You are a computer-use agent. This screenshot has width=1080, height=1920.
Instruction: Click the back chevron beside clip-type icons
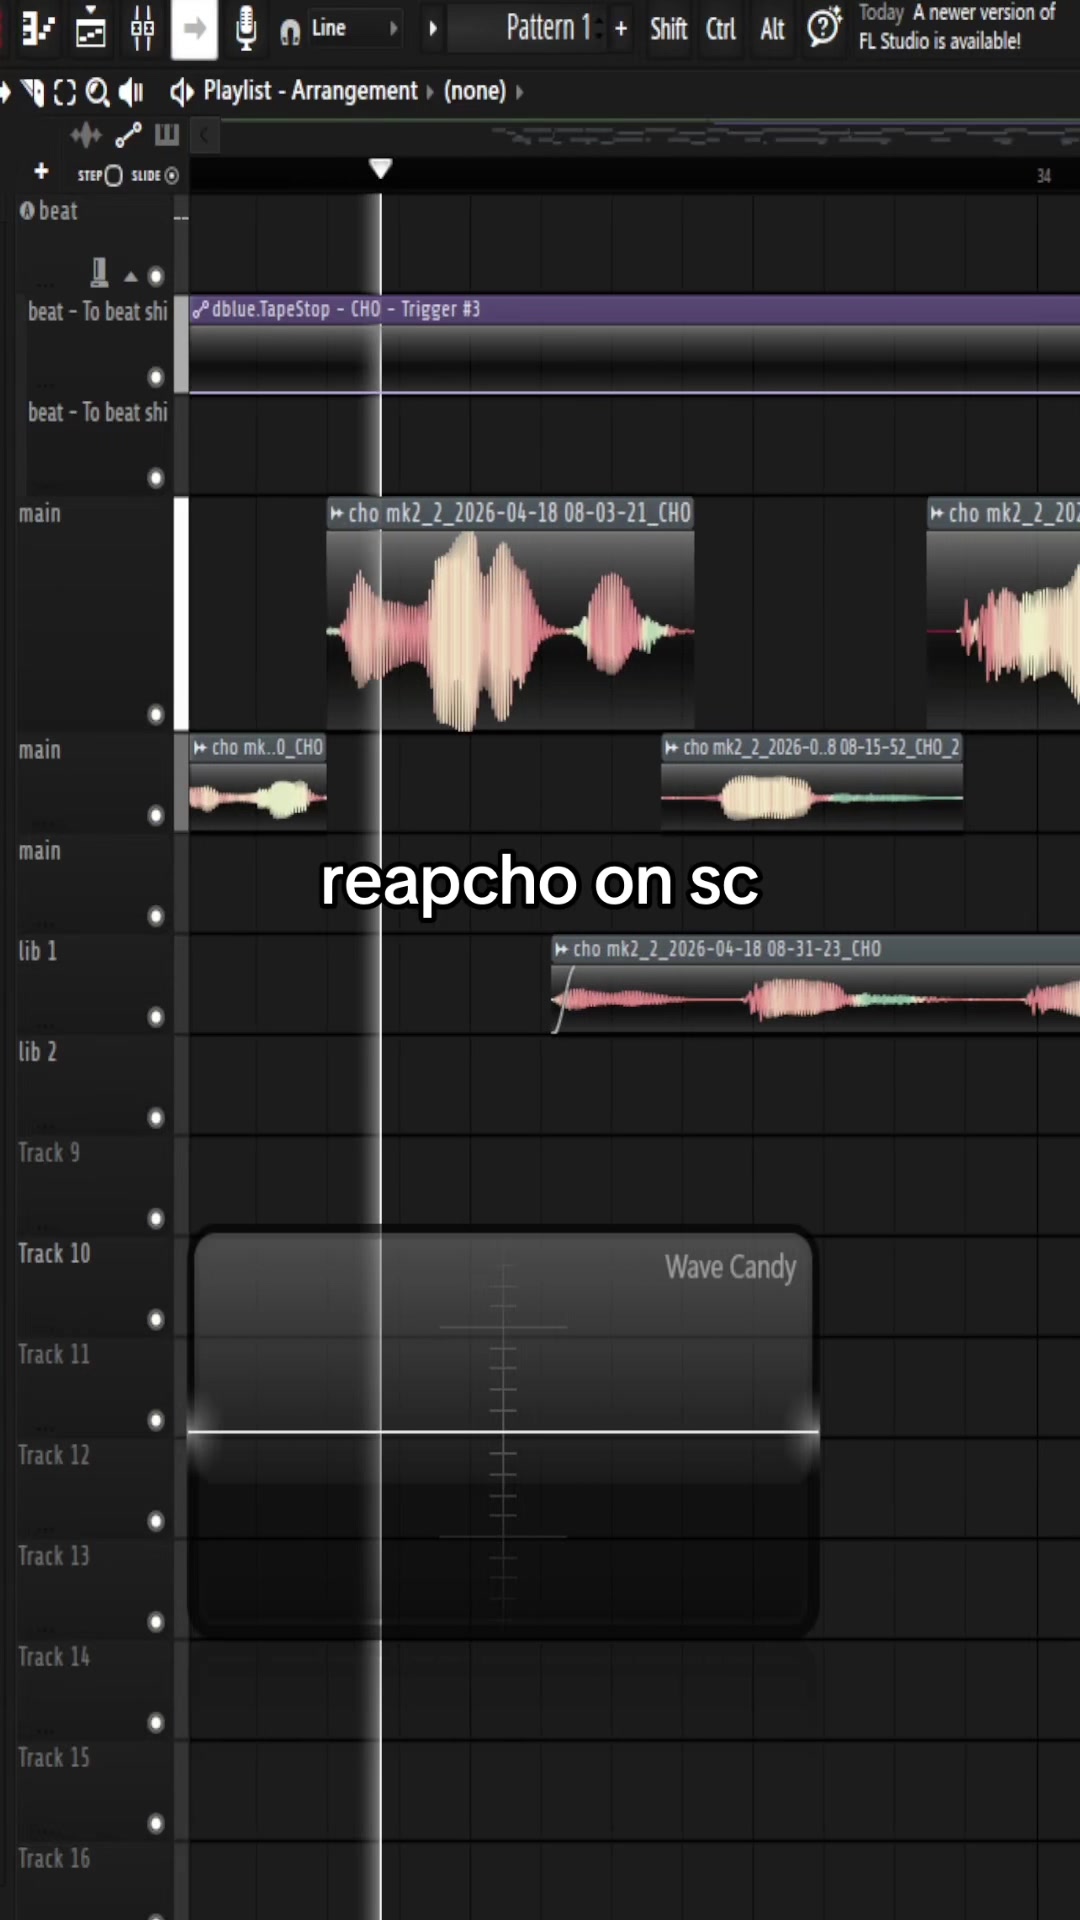pos(204,134)
